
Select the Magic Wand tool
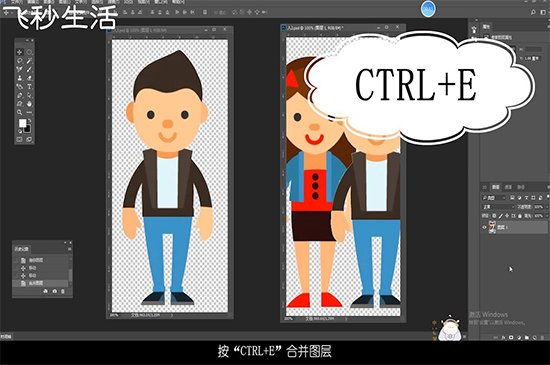pos(29,61)
